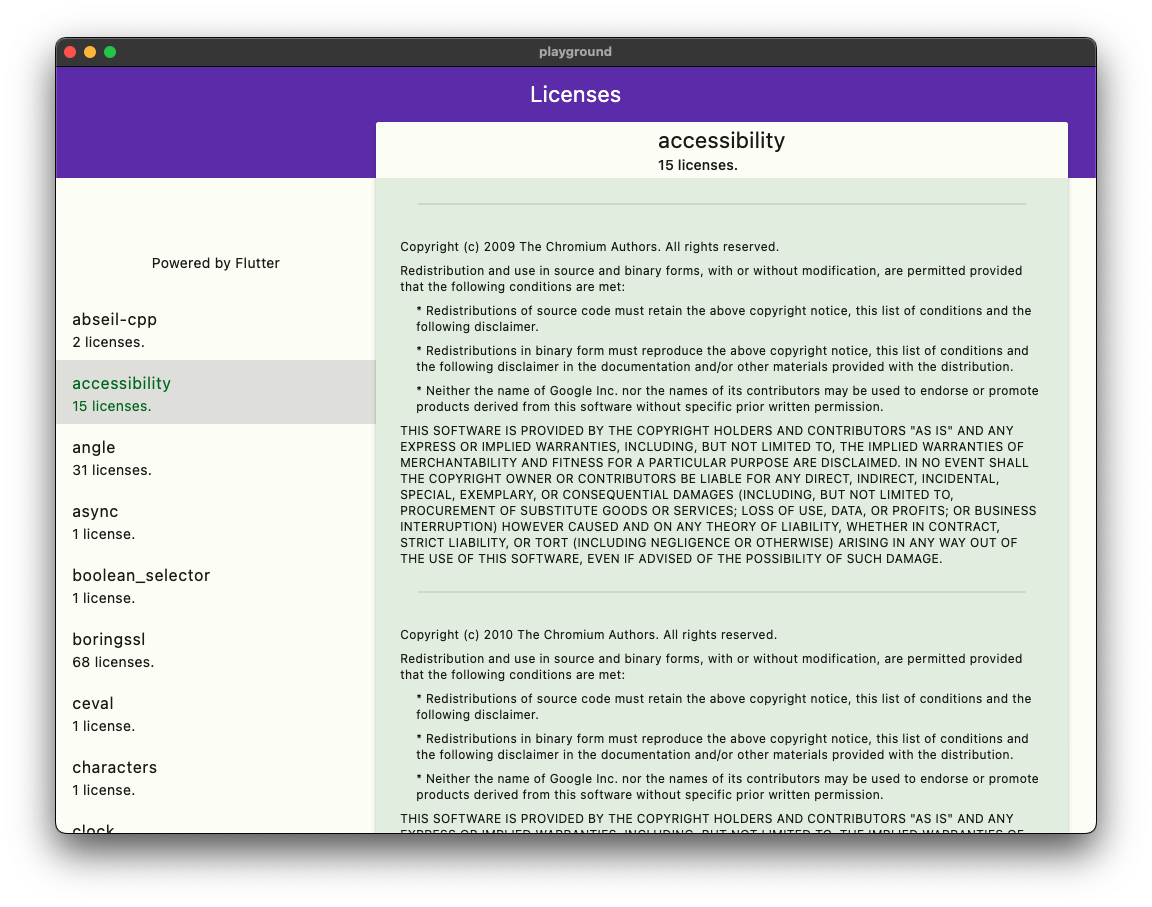The width and height of the screenshot is (1152, 907).
Task: Click the 2010 Chromium Authors copyright line
Action: tap(588, 634)
